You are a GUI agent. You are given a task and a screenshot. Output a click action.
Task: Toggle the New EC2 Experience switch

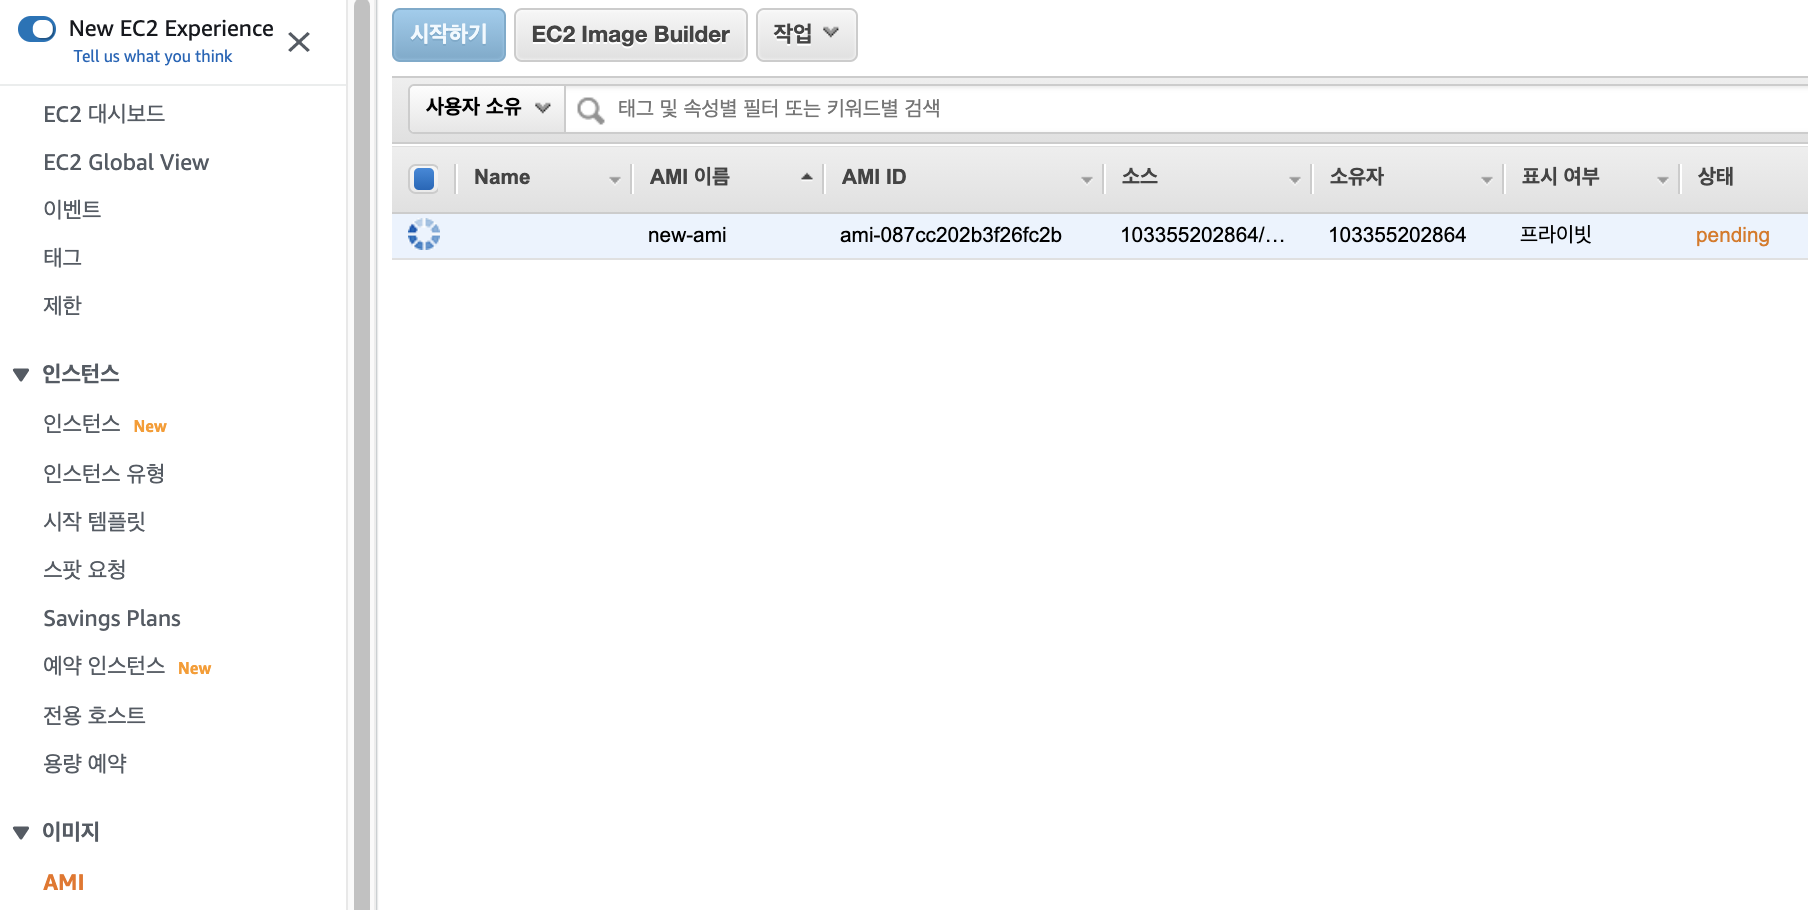37,29
